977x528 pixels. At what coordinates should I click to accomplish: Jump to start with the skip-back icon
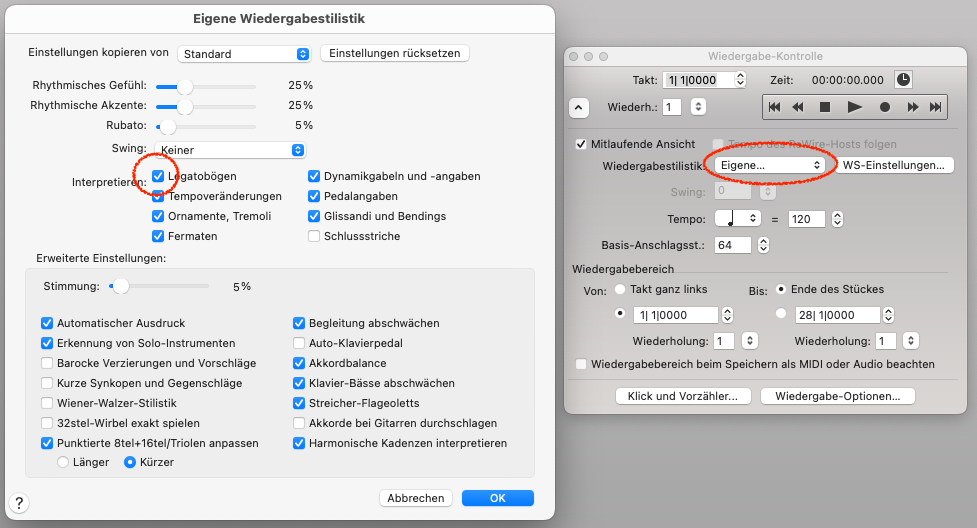(774, 107)
